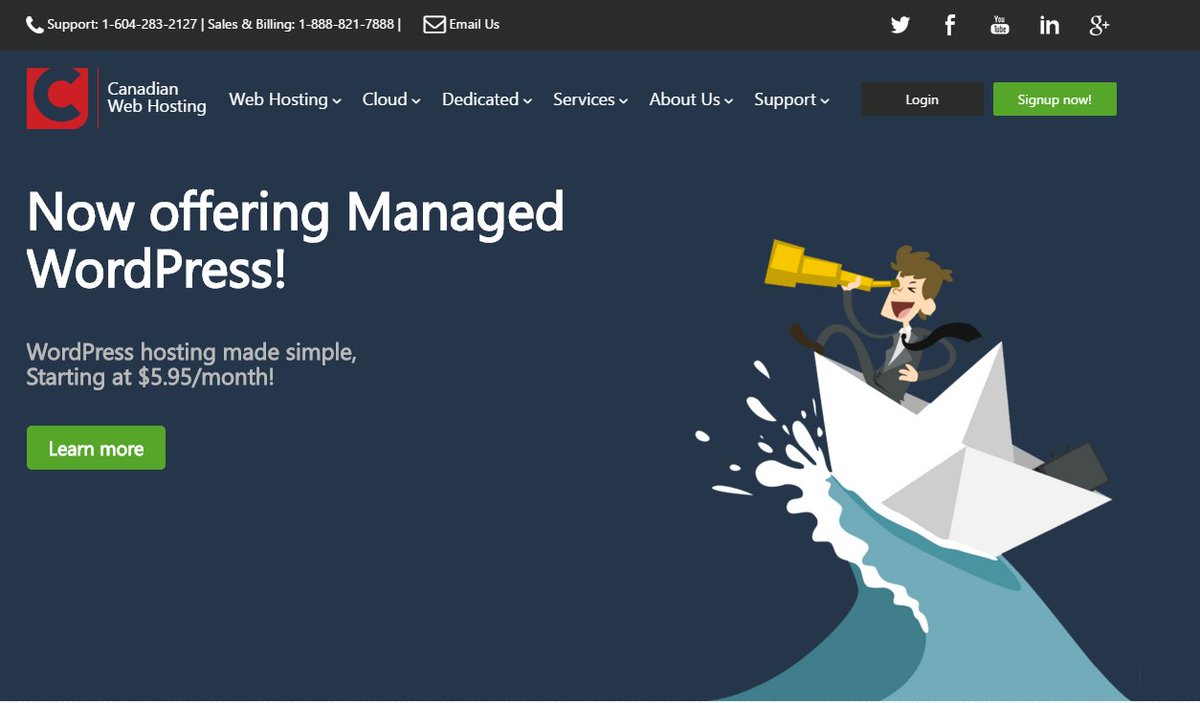Click the Now offering Managed WordPress! headline

tap(296, 240)
